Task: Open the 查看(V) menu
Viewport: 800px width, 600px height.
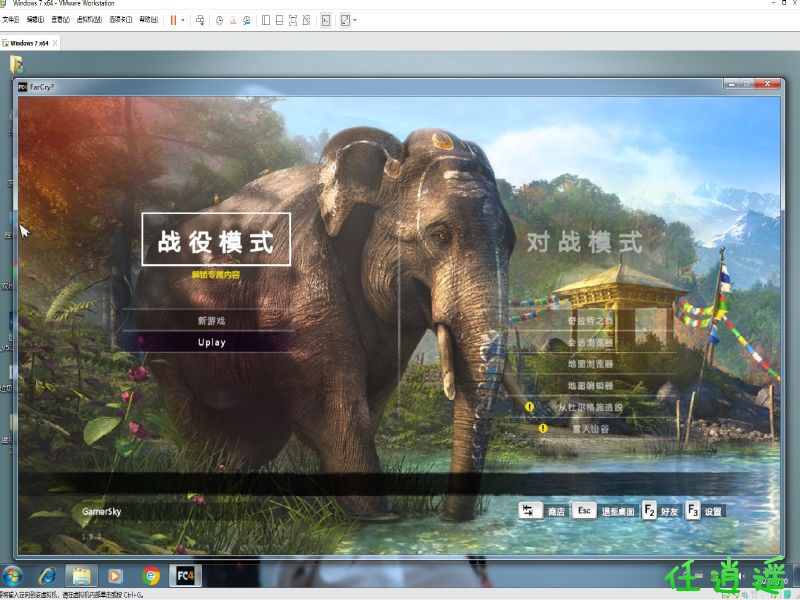Action: (x=60, y=20)
